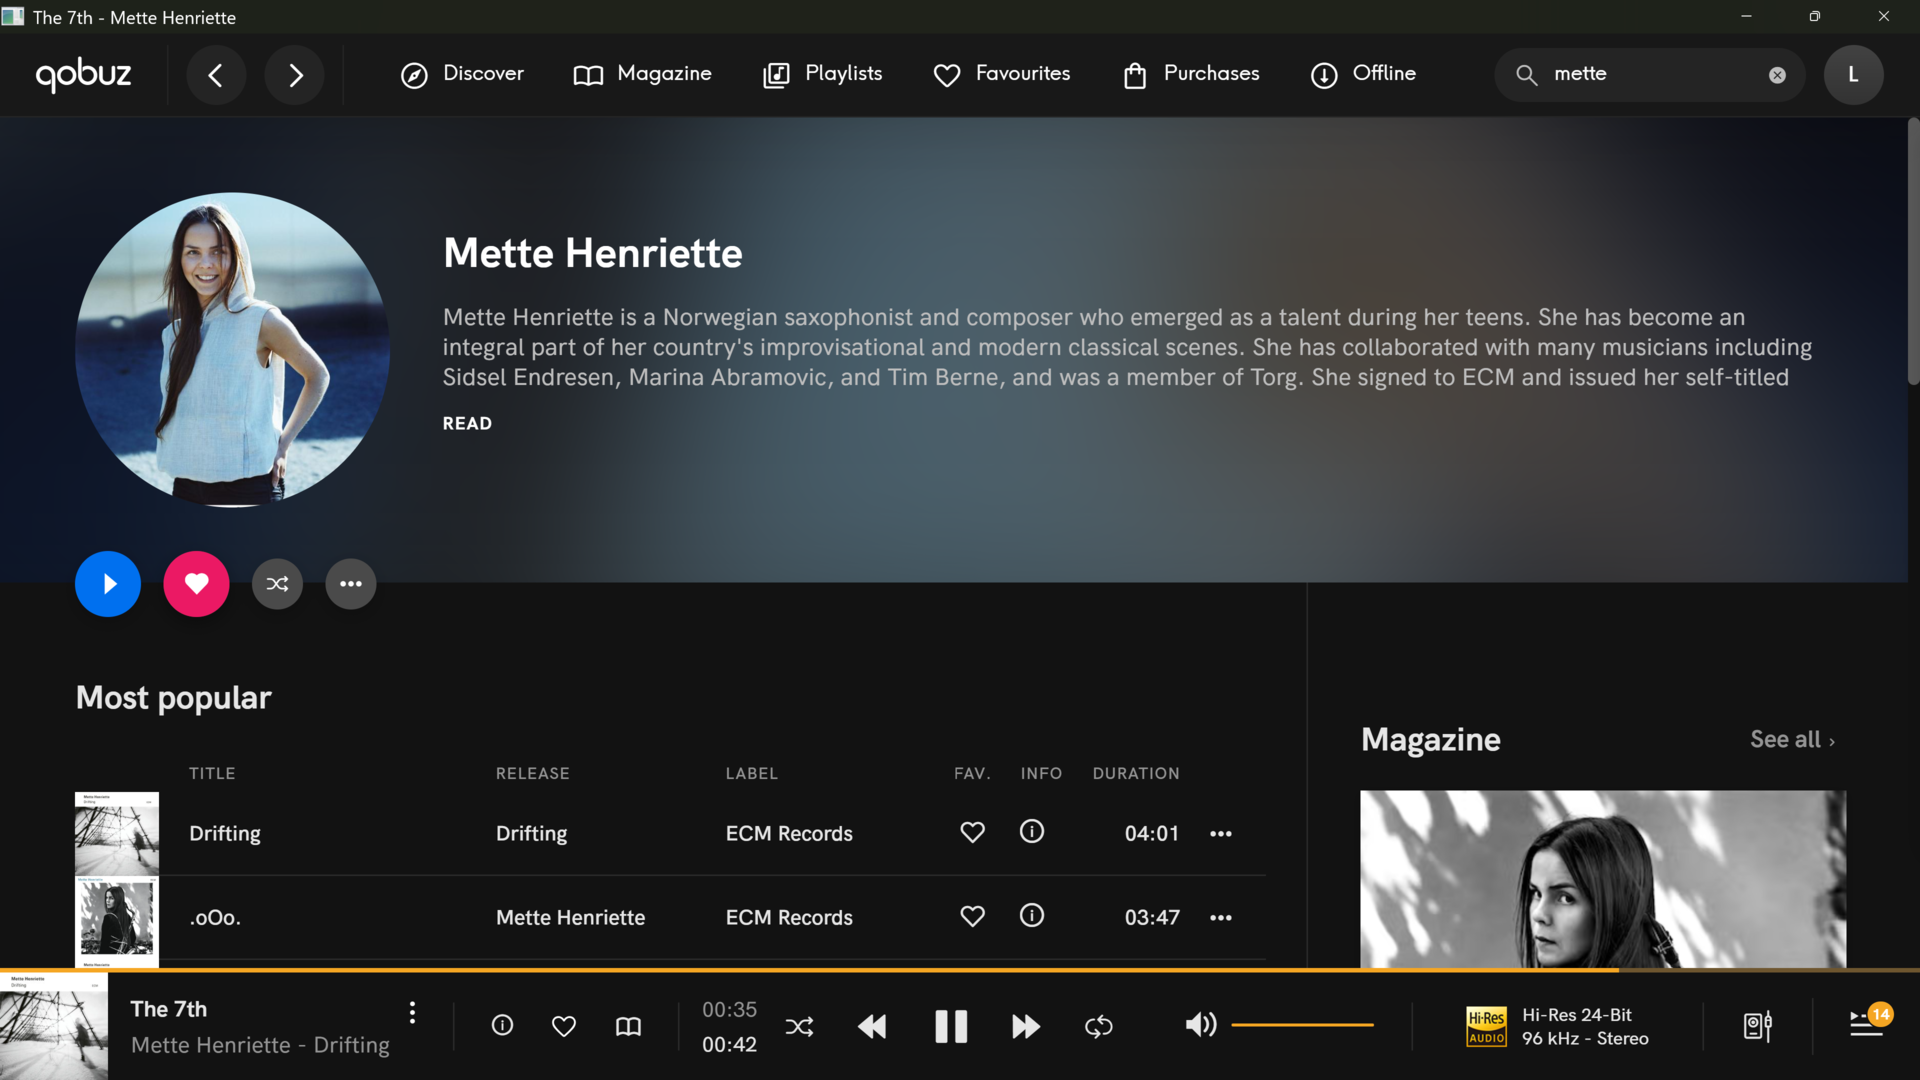The width and height of the screenshot is (1920, 1080).
Task: Skip to the next track
Action: point(1025,1027)
